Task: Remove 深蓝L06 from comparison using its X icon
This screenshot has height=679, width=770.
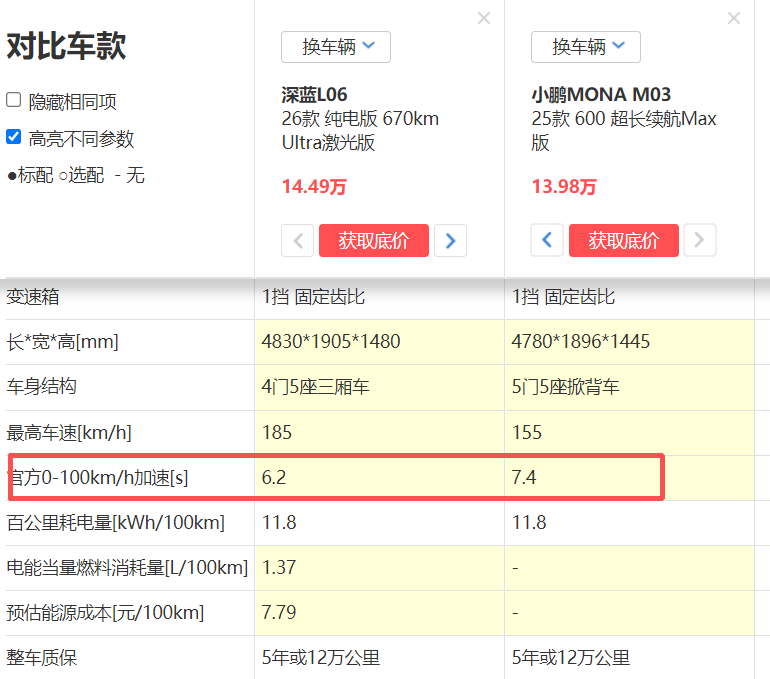Action: tap(484, 18)
